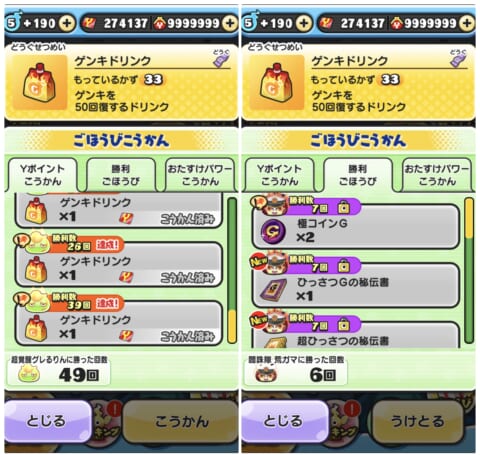Tap ゲンキドリンク item image in left description panel
The image size is (480, 455).
click(x=39, y=82)
